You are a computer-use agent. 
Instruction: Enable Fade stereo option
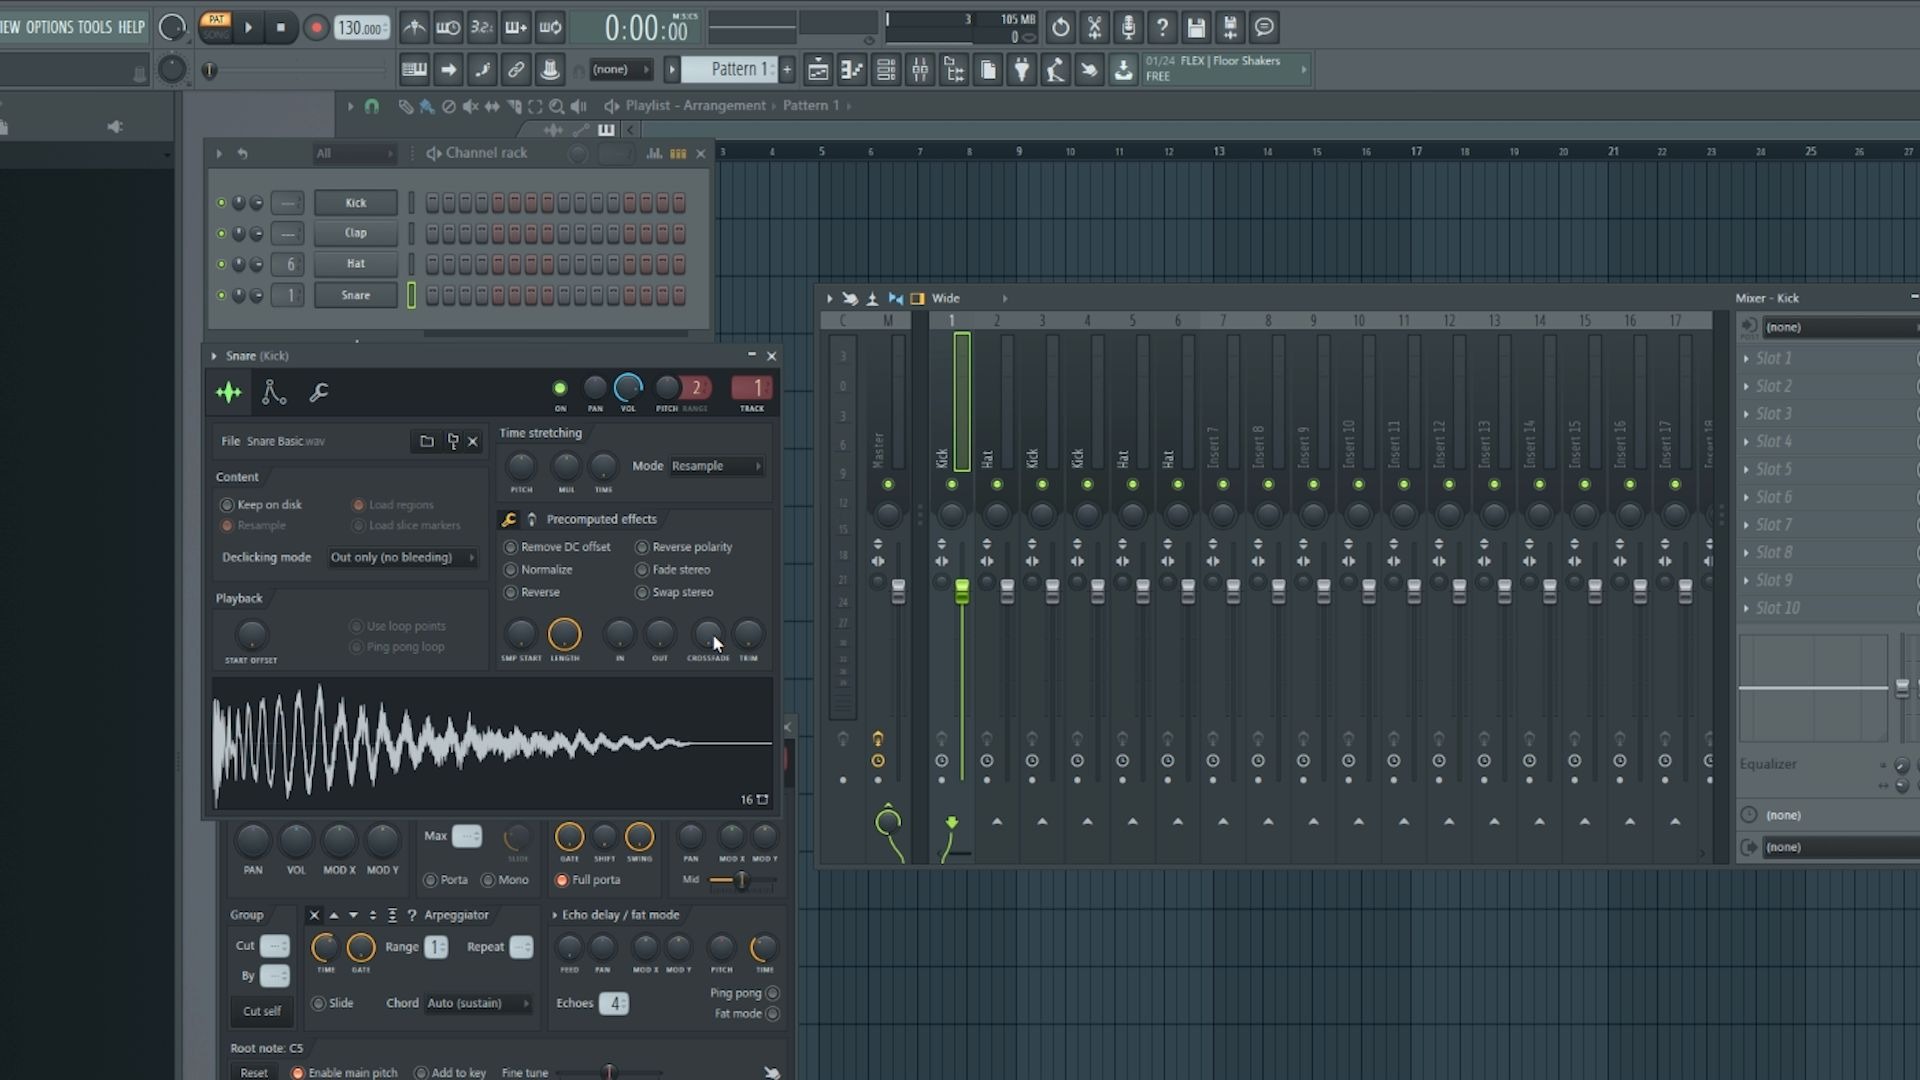point(673,570)
